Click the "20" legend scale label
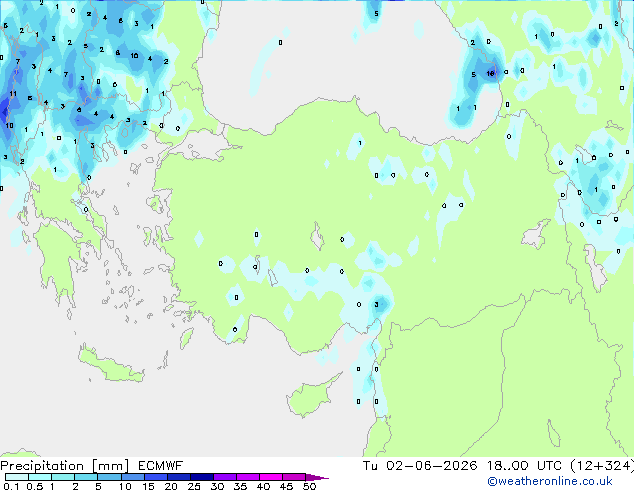The image size is (634, 490). tap(171, 486)
